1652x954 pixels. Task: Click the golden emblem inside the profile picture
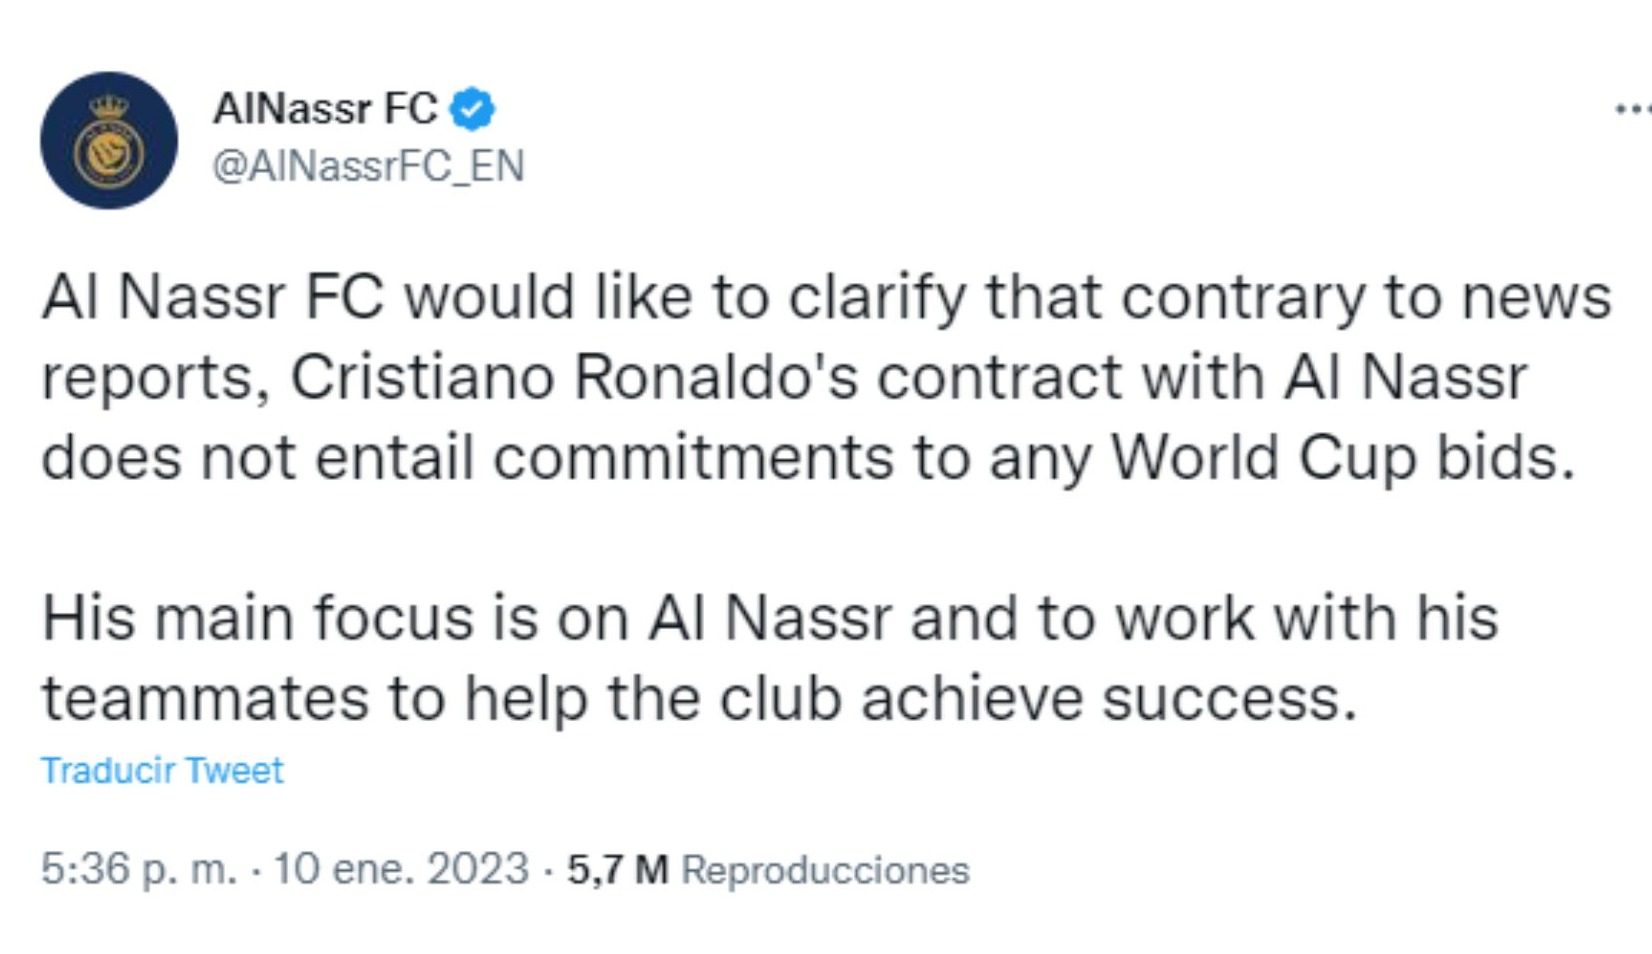coord(105,148)
